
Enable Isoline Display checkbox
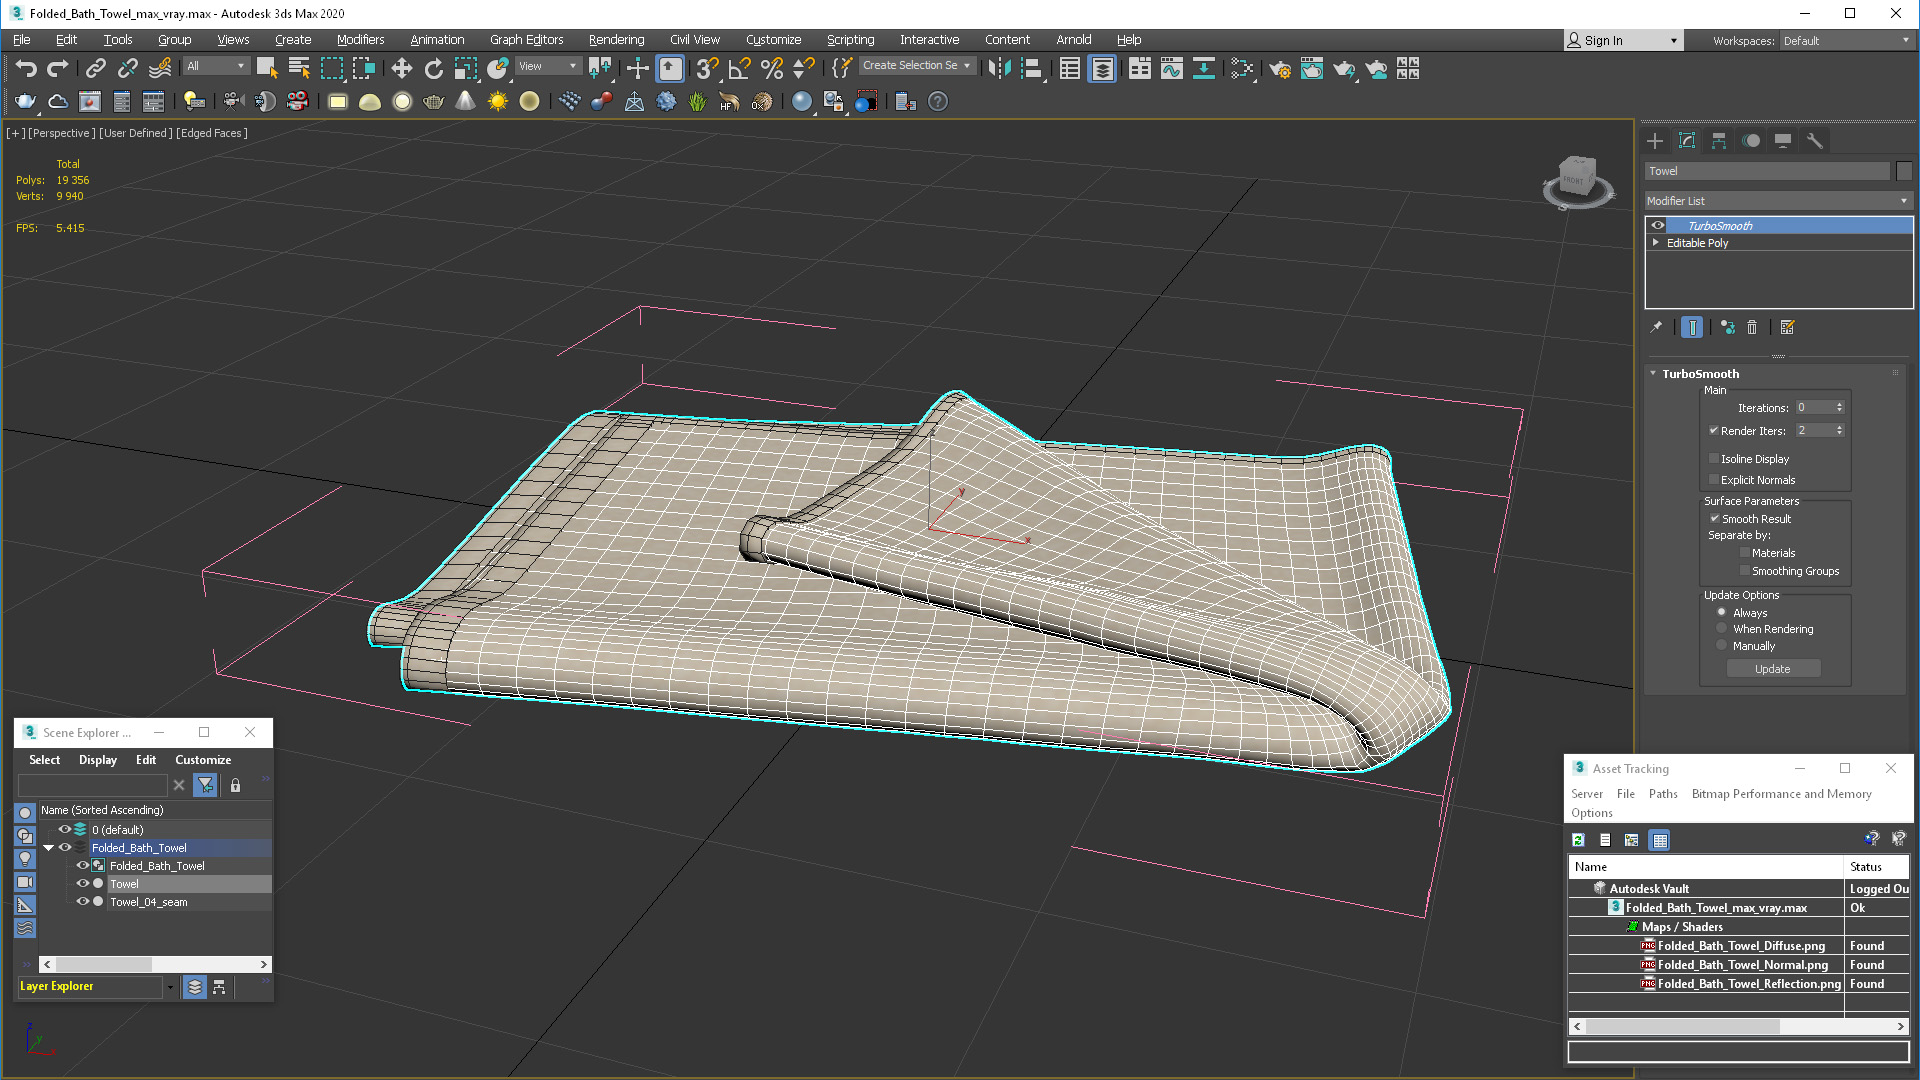[x=1714, y=459]
